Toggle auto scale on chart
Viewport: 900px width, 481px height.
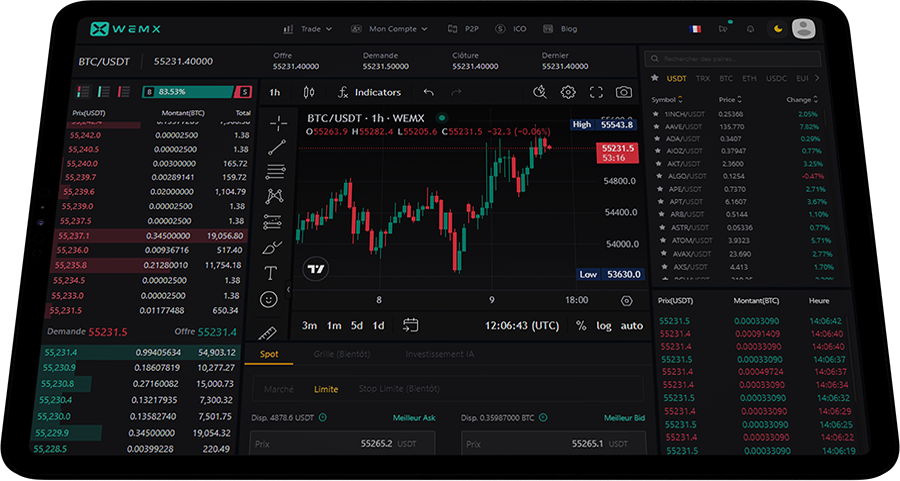pyautogui.click(x=631, y=325)
